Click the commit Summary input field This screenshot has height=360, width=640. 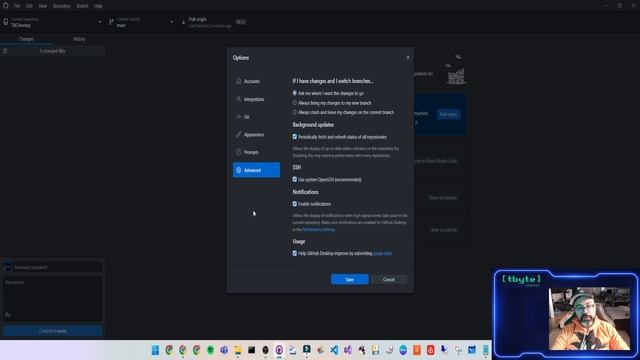(58, 267)
